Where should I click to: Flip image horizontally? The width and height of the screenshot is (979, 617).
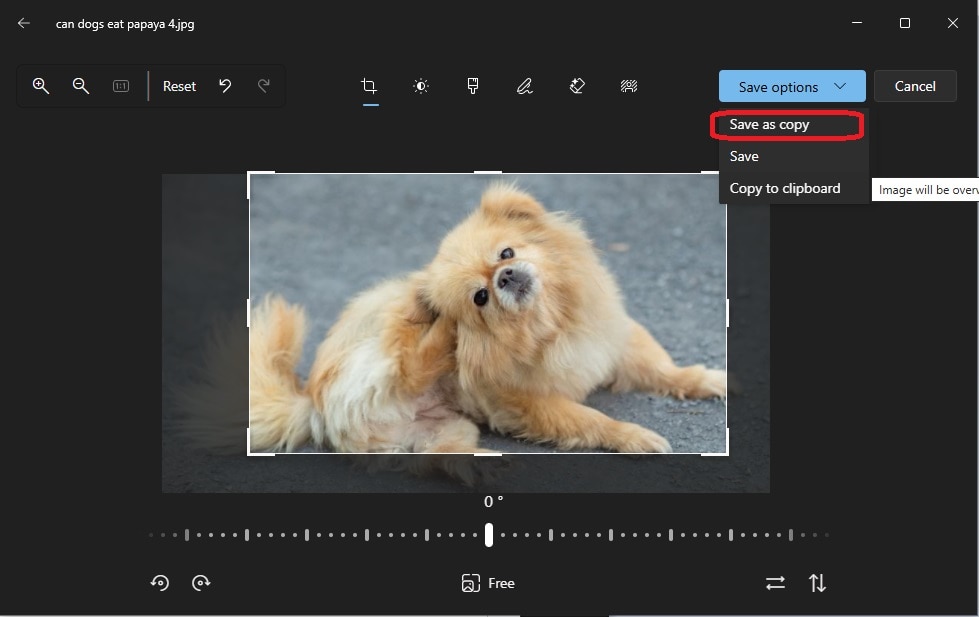[x=775, y=583]
